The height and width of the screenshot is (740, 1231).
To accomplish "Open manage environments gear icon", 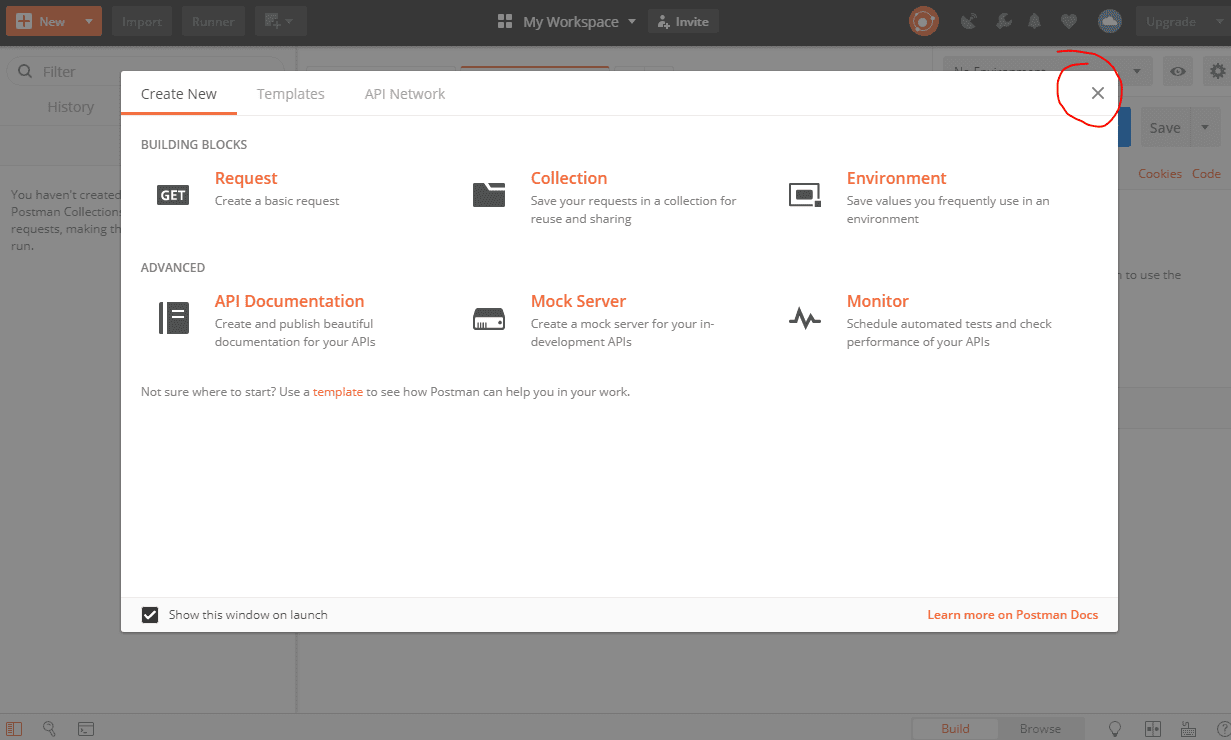I will tap(1217, 71).
